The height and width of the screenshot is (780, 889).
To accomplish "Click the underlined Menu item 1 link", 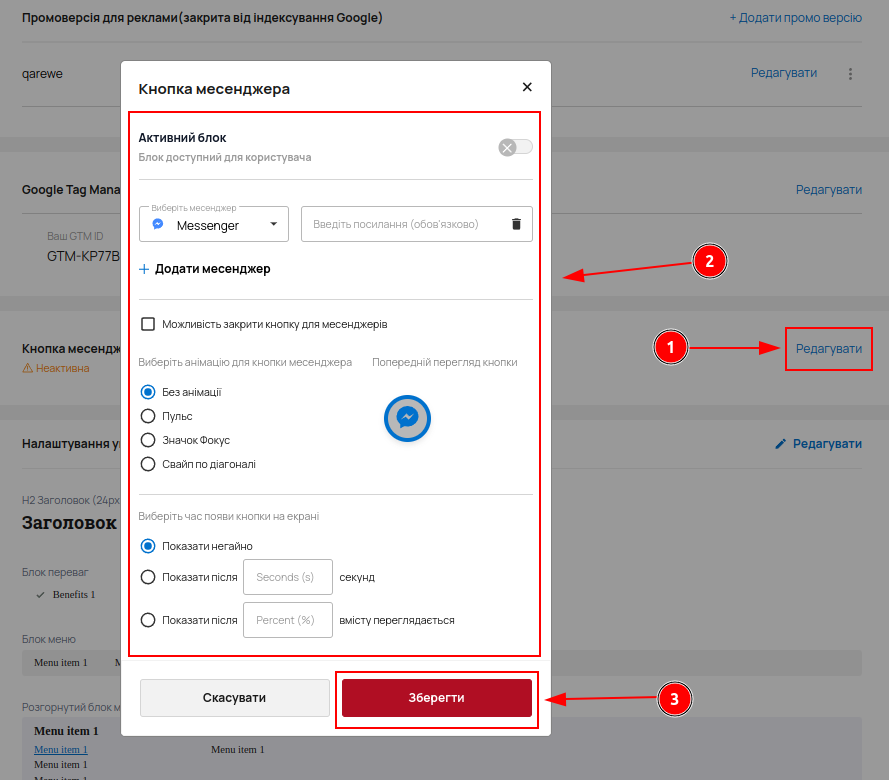I will pos(61,749).
